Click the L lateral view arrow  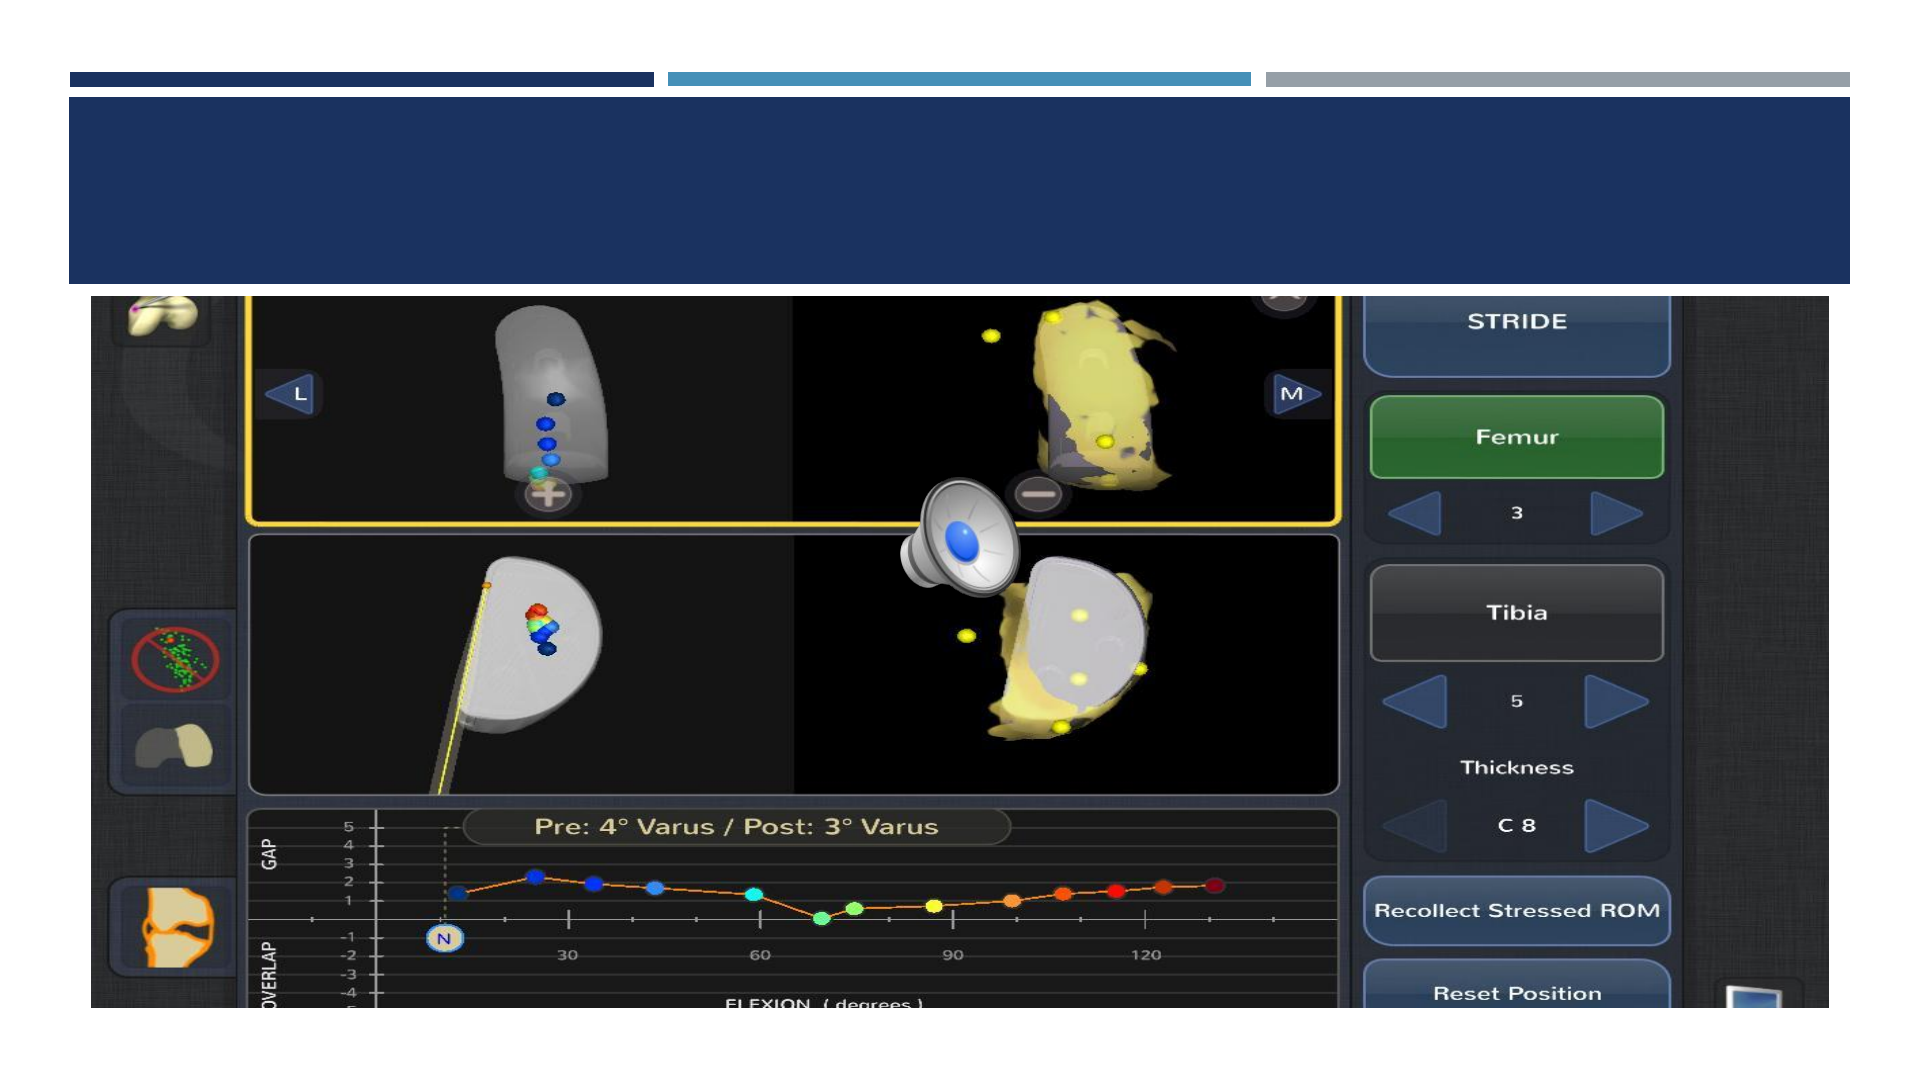click(292, 394)
